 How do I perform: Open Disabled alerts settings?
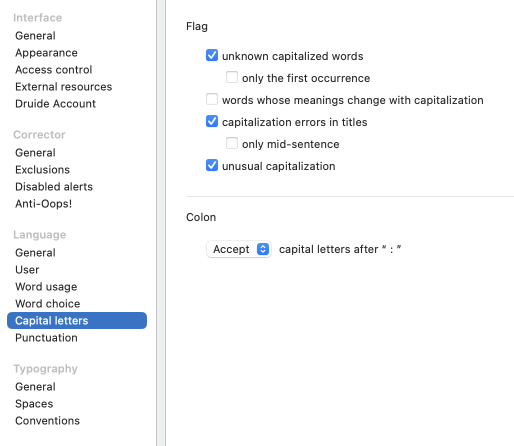pos(54,187)
